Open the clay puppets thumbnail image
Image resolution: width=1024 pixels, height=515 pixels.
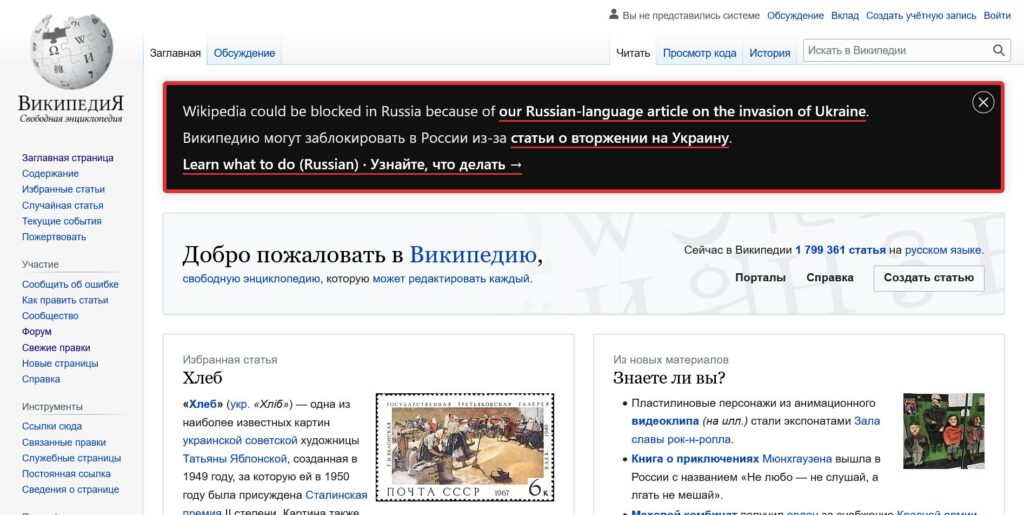[x=943, y=431]
